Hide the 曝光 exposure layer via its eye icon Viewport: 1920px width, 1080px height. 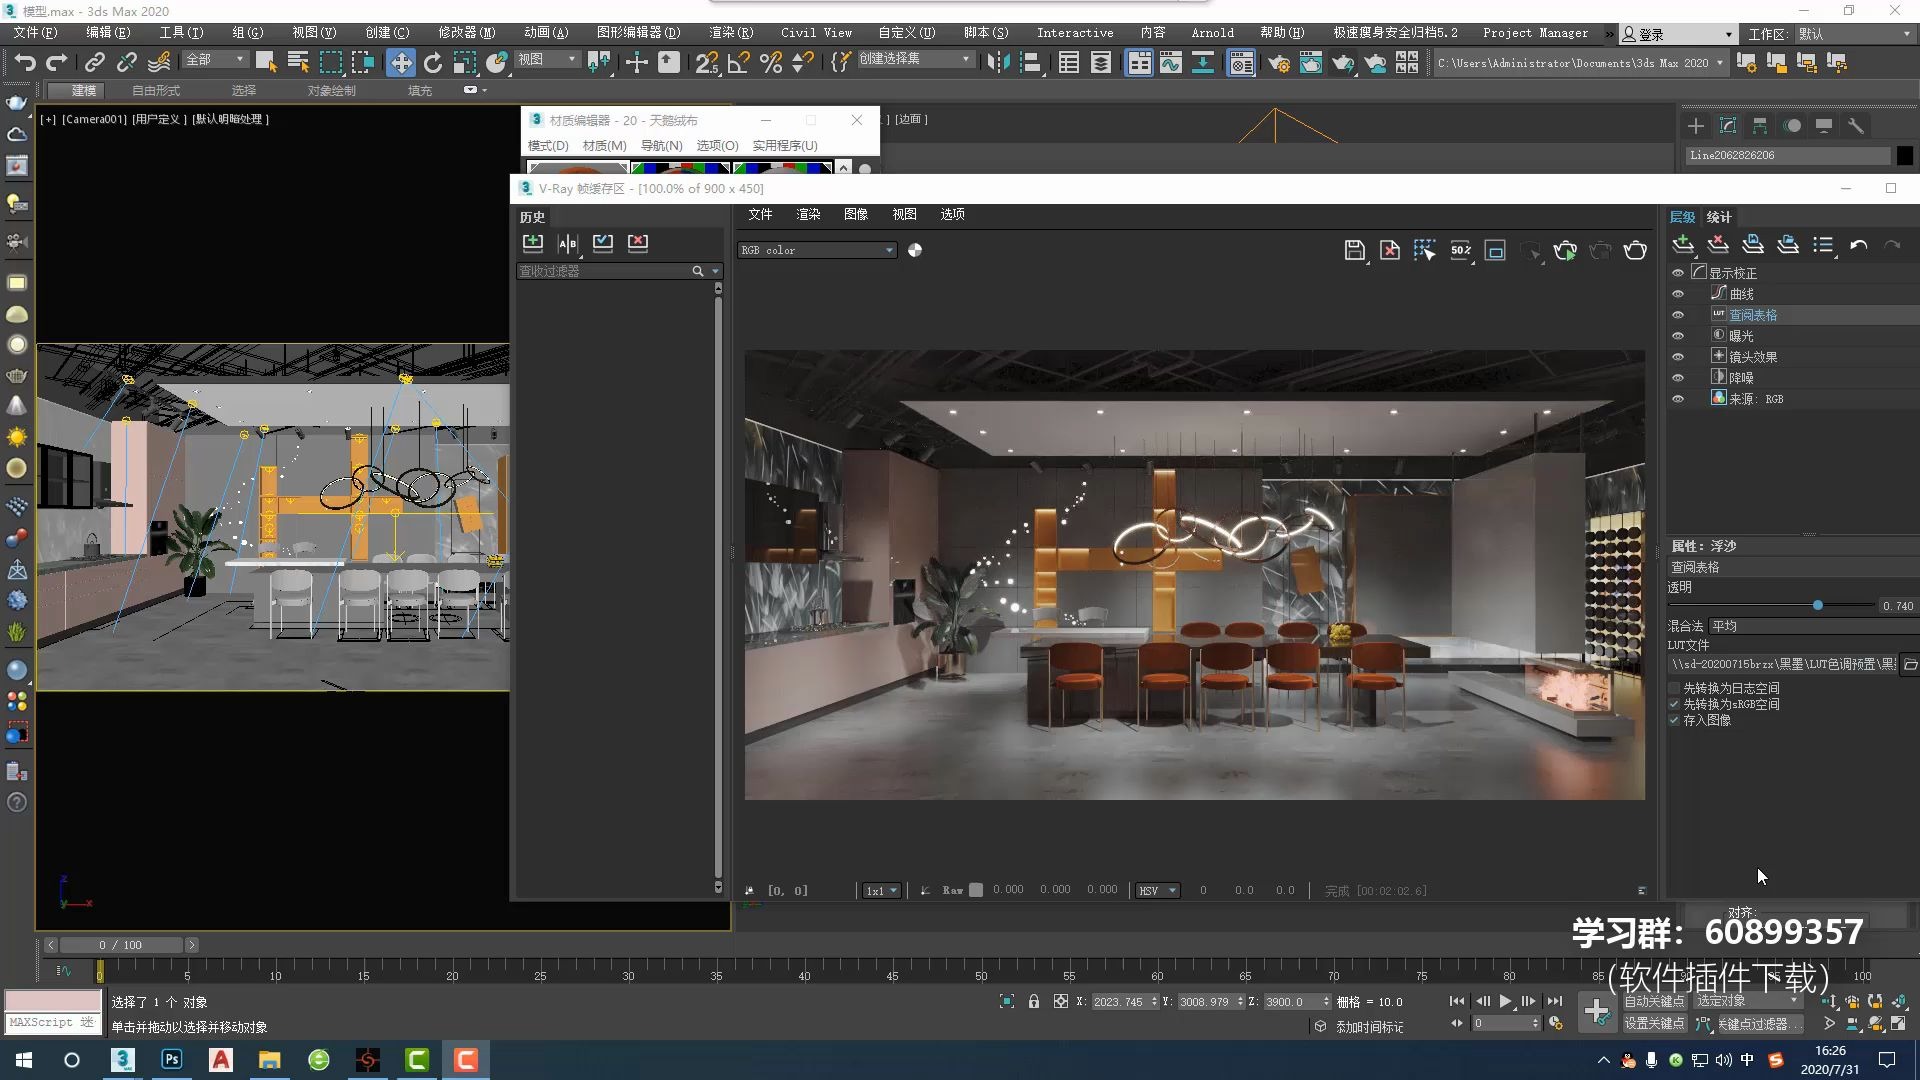[1678, 336]
